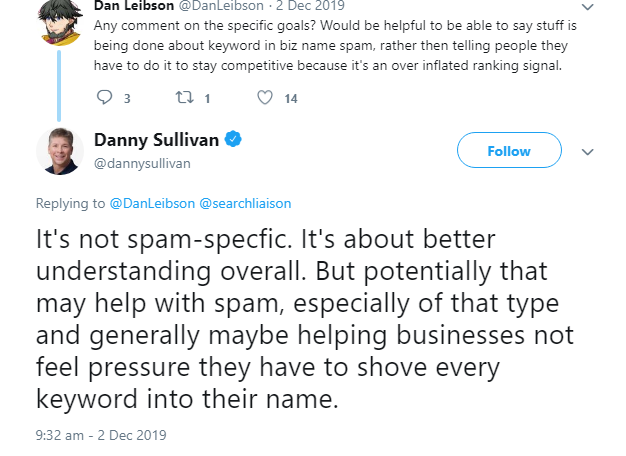
Task: Open the Danny Sullivan display name link
Action: pyautogui.click(x=155, y=140)
